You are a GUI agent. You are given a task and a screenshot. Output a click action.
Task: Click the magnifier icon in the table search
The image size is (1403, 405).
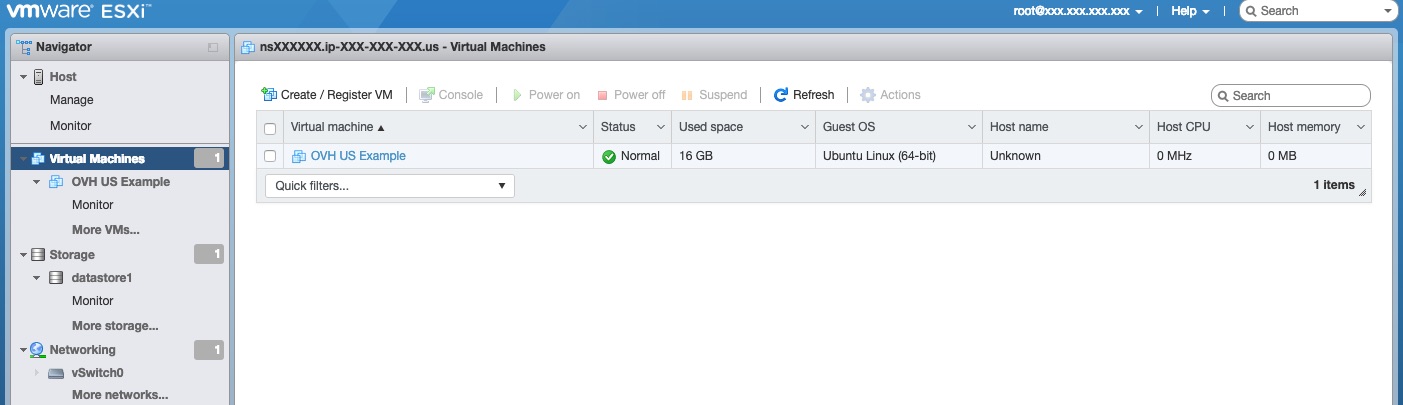(x=1224, y=96)
